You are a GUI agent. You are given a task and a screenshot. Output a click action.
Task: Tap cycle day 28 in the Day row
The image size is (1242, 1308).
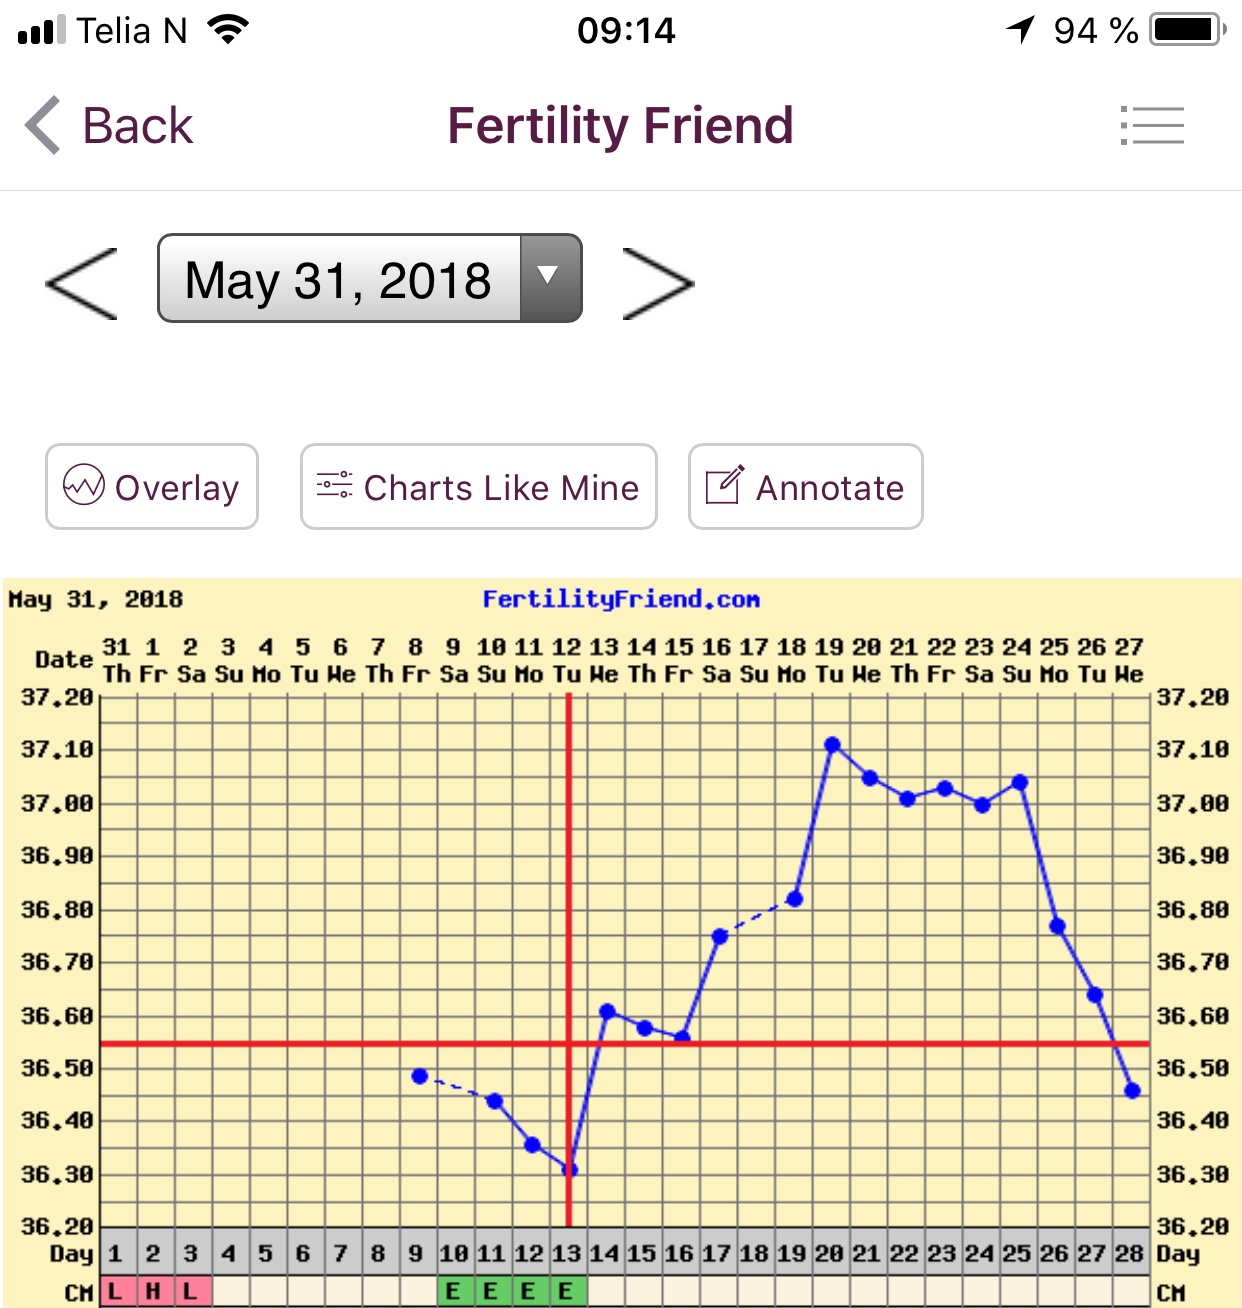tap(1129, 1253)
